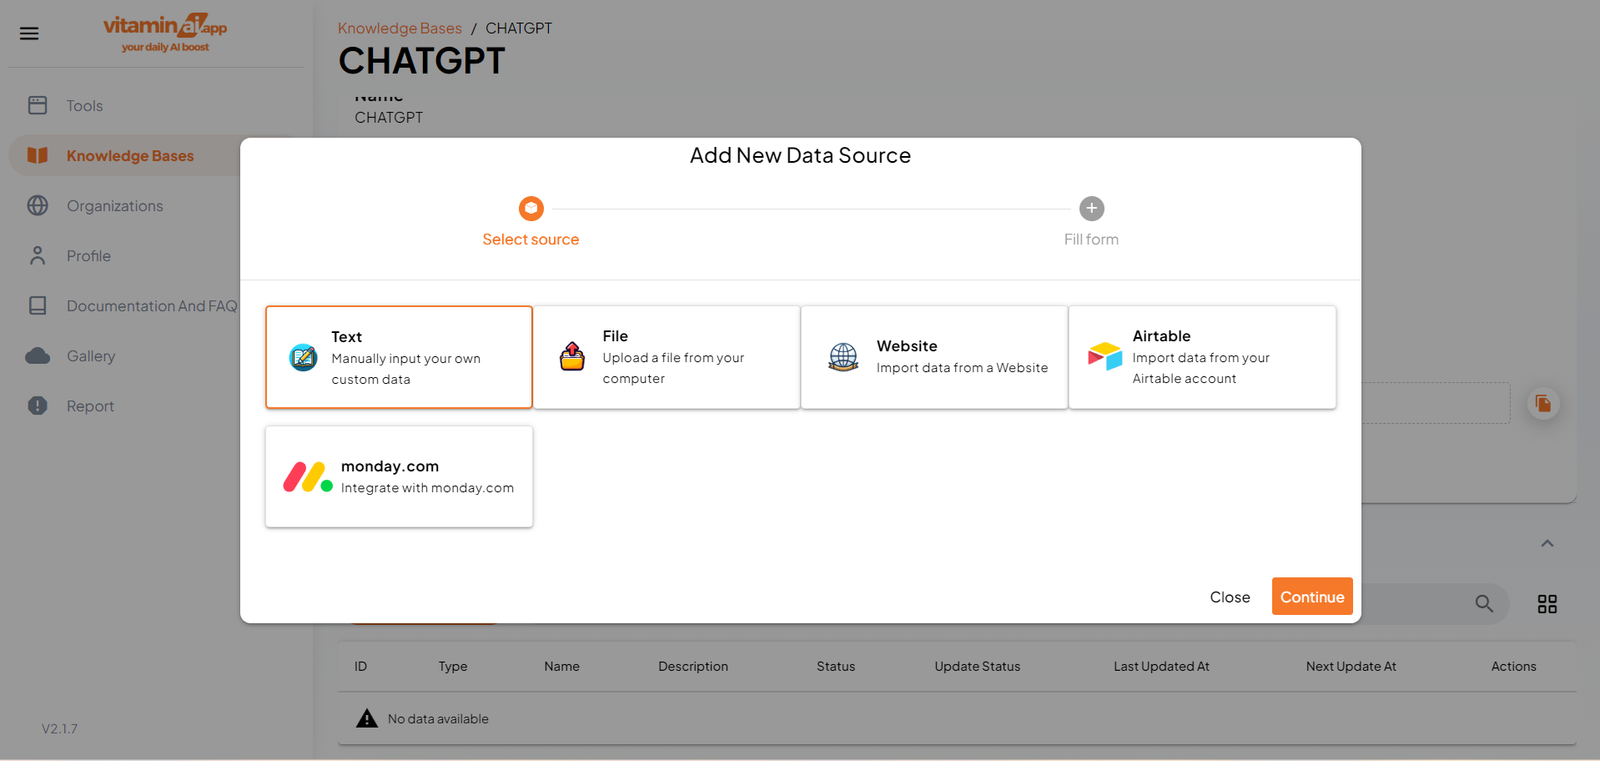Viewport: 1600px width, 761px height.
Task: Click the Select source step circle
Action: click(531, 208)
